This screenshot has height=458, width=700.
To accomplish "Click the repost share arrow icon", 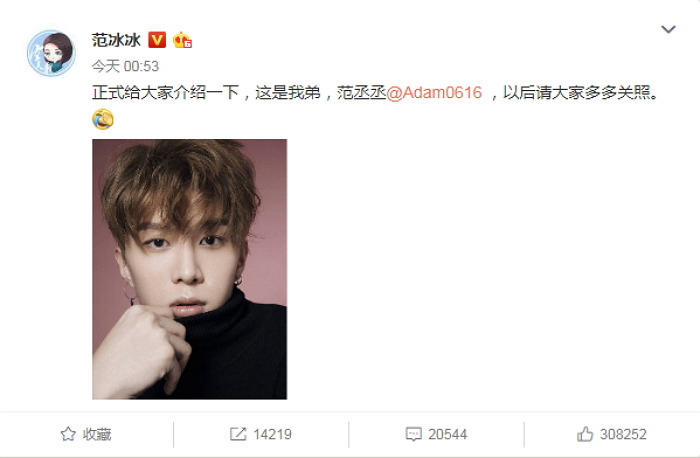I will (x=238, y=434).
